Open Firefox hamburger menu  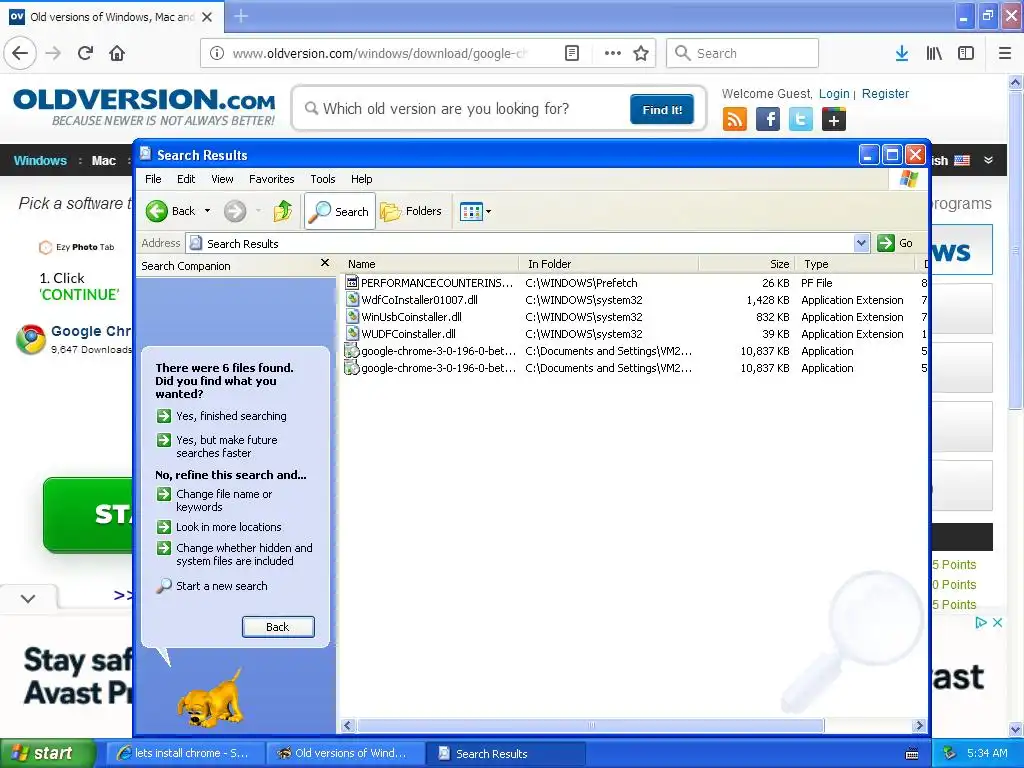tap(1004, 53)
